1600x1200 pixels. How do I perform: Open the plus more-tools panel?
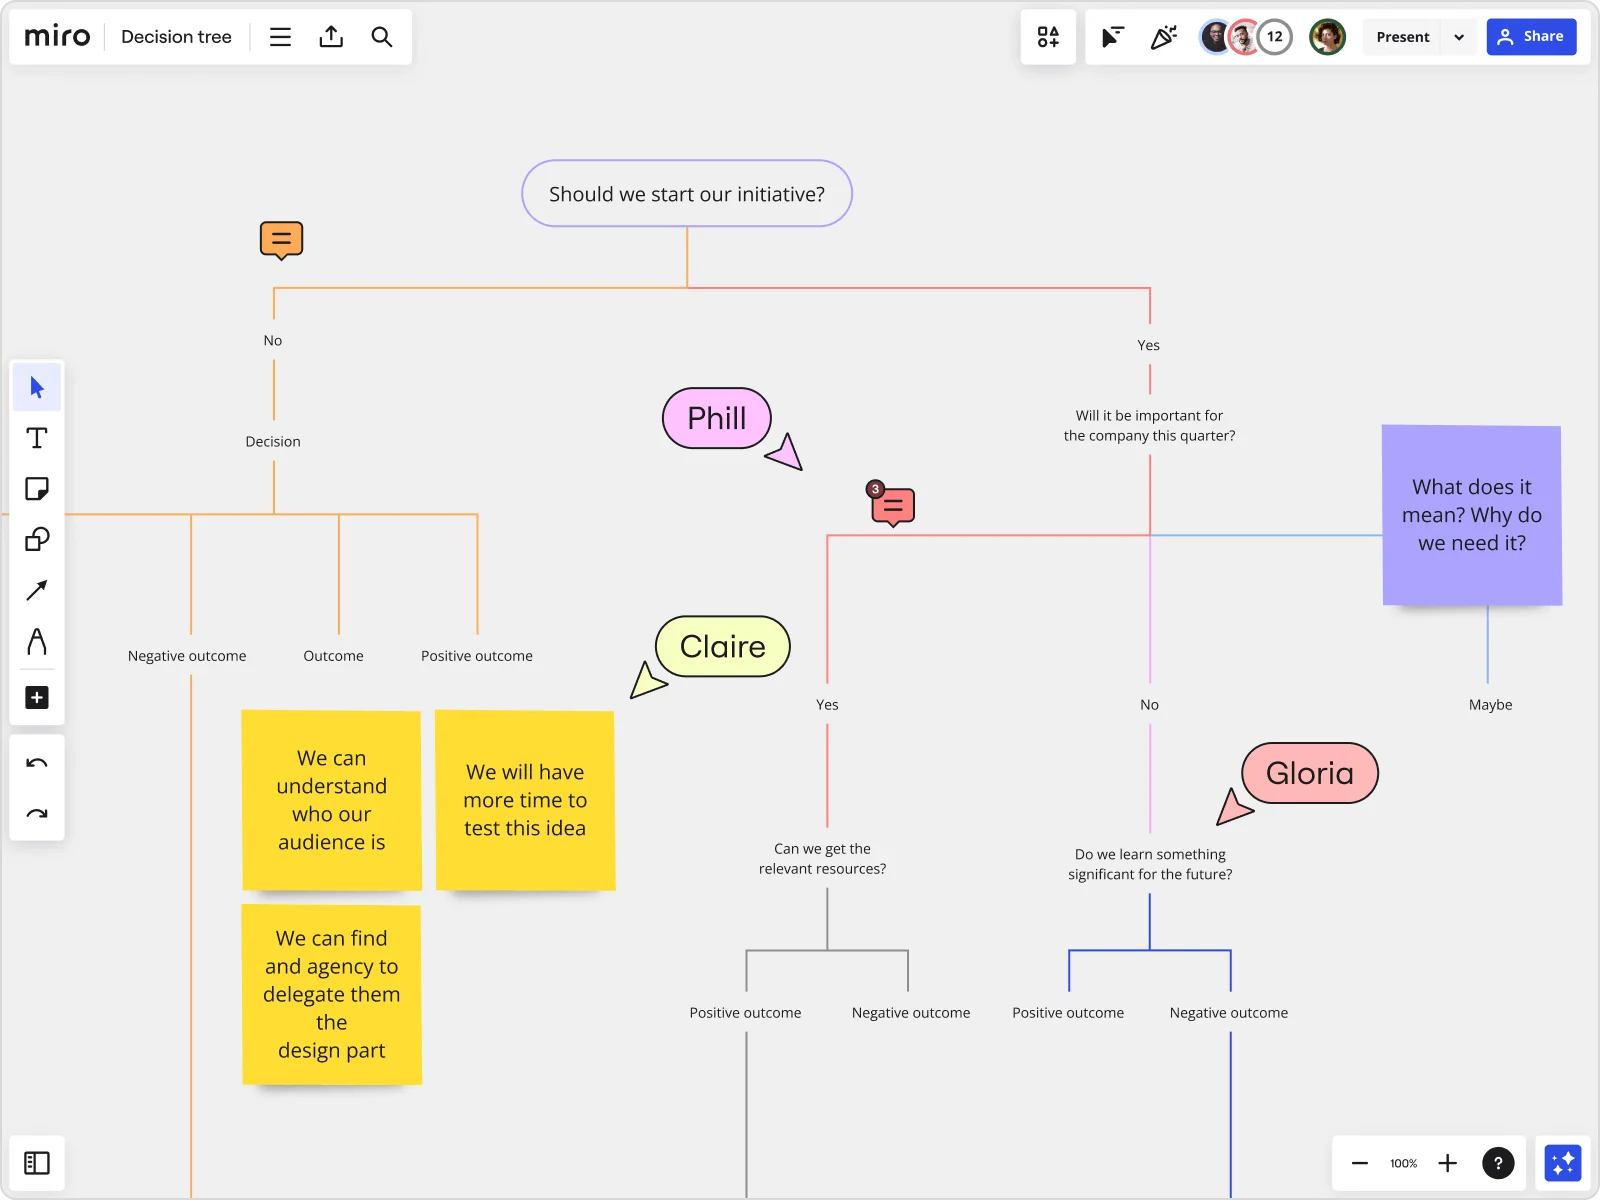pos(37,697)
